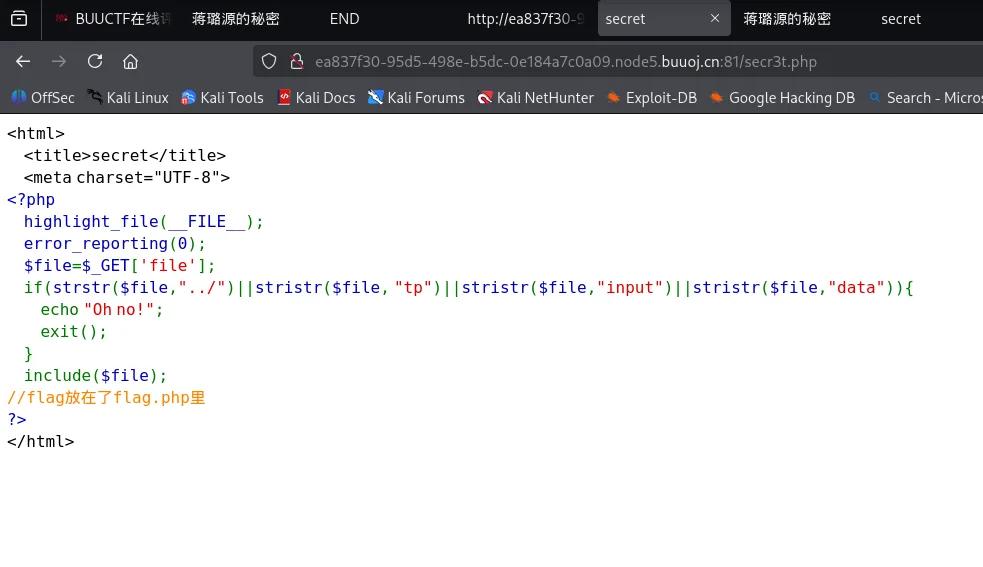Open the Kali NetHunter bookmark

tap(535, 98)
